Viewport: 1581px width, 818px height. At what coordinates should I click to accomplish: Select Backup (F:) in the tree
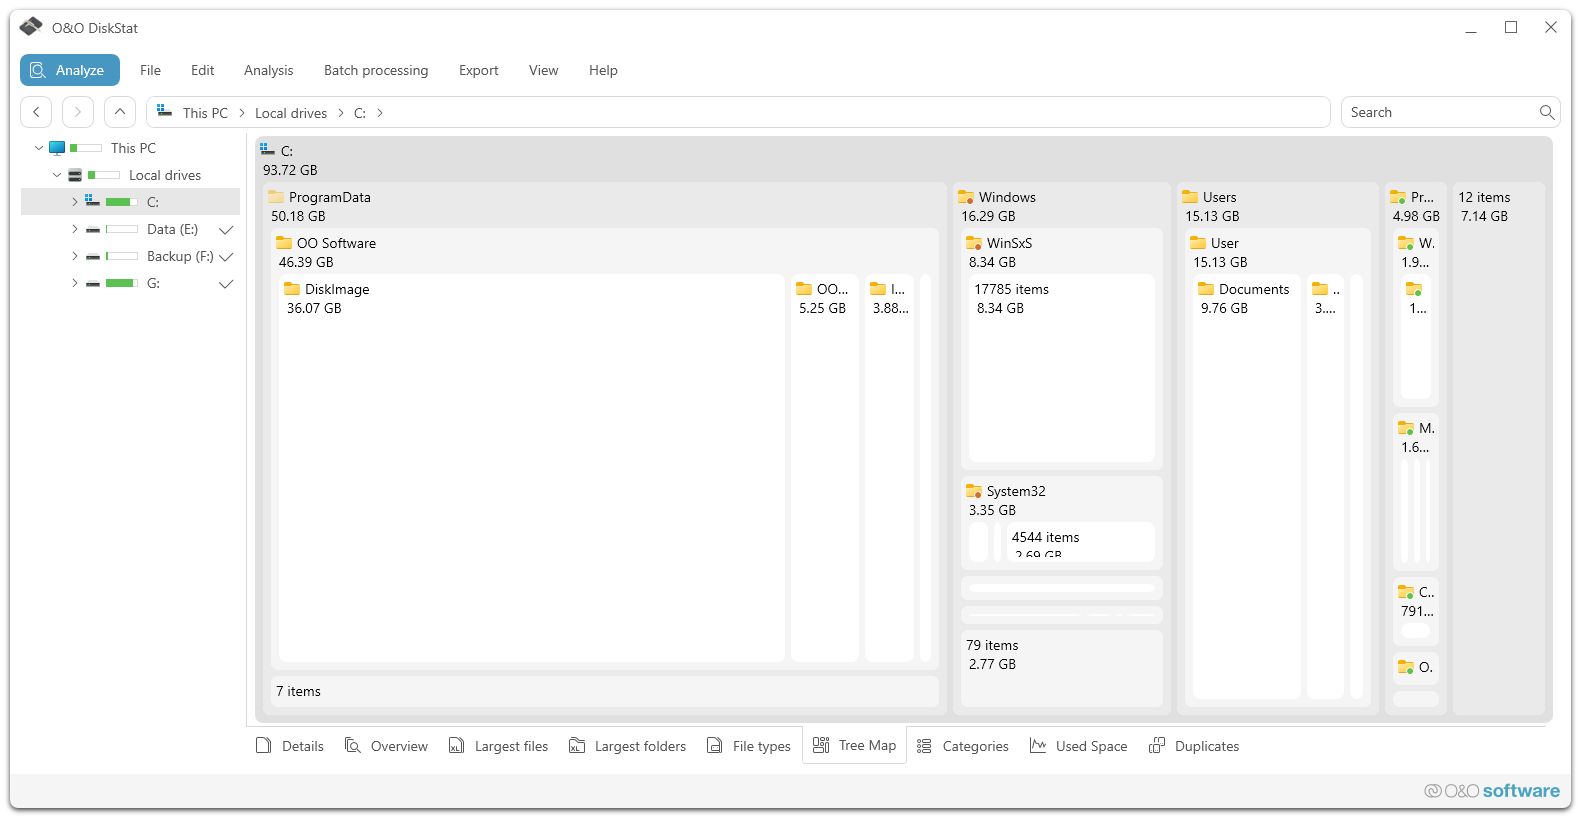[180, 256]
